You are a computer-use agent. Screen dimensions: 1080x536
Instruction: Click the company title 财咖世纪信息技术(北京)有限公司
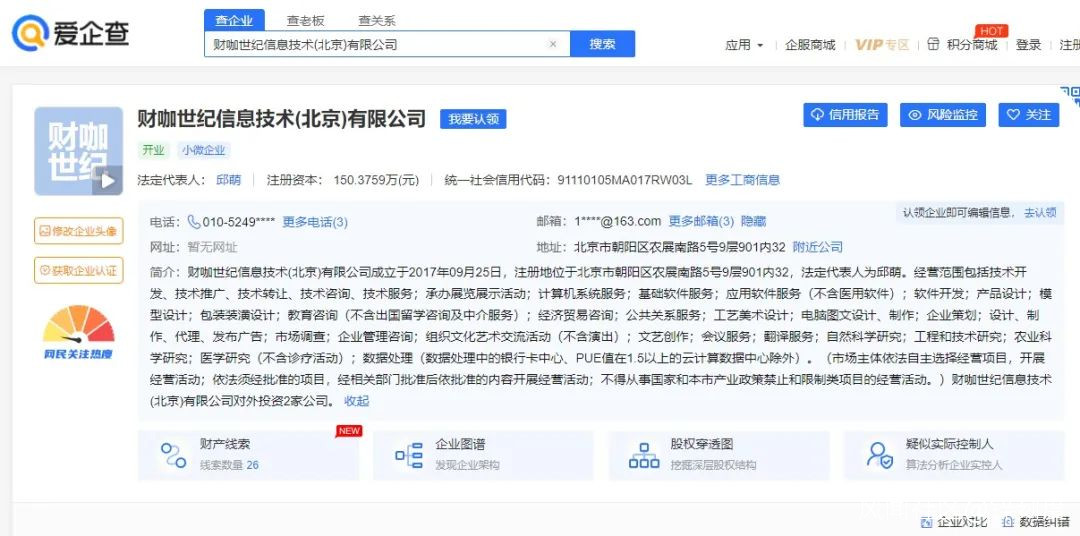[282, 118]
